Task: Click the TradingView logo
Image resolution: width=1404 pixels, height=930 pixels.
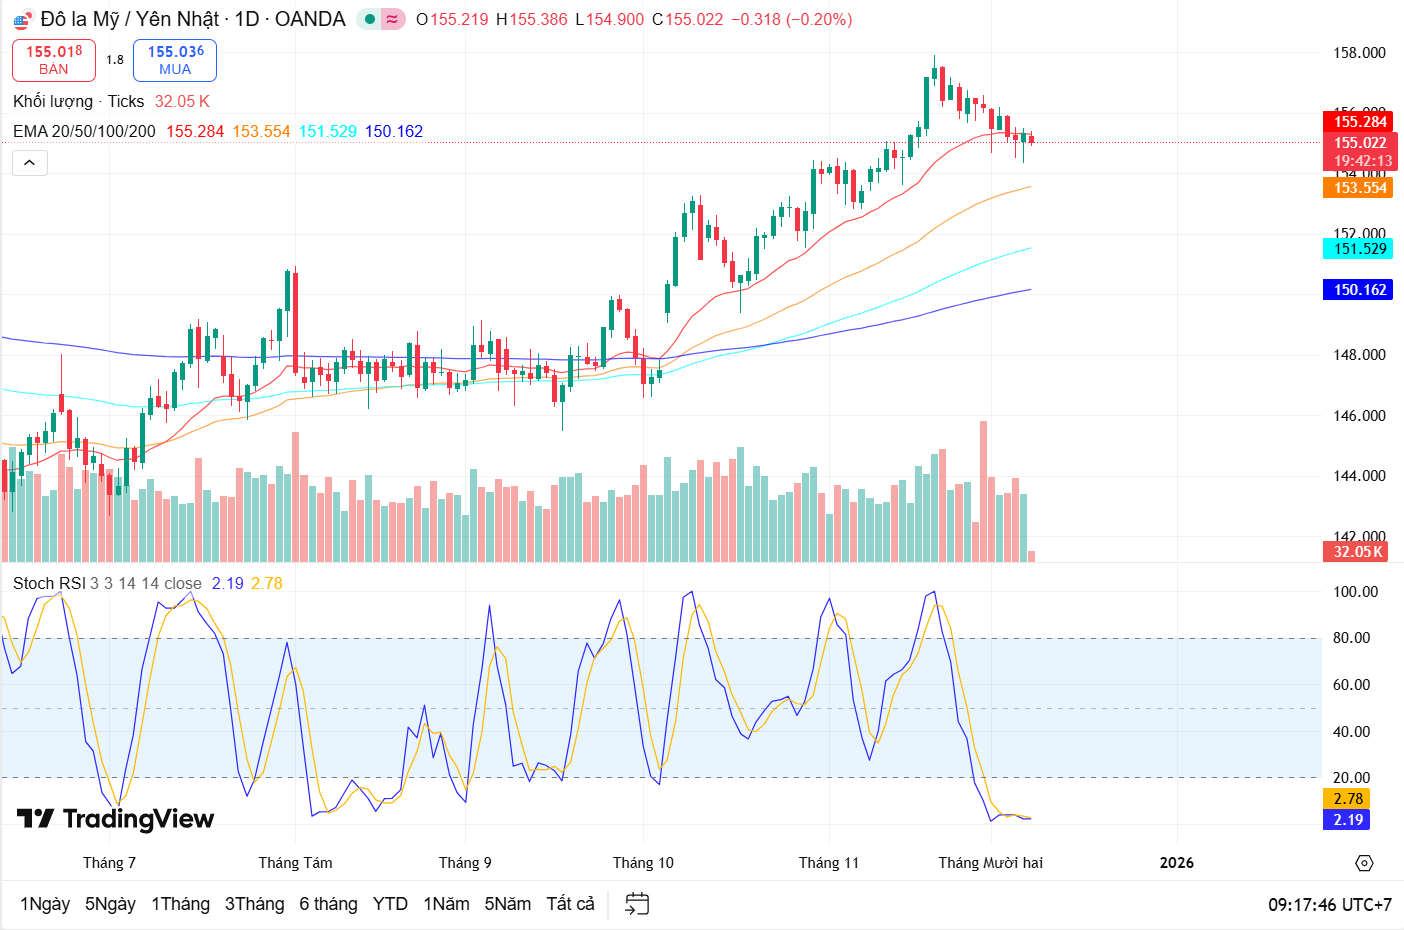Action: 116,819
